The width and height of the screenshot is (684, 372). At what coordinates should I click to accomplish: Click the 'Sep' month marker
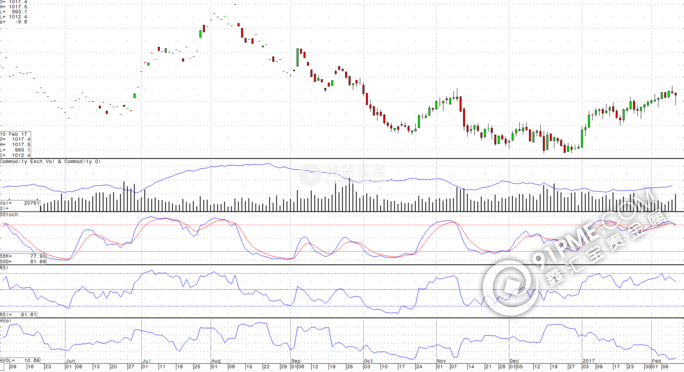coord(296,362)
